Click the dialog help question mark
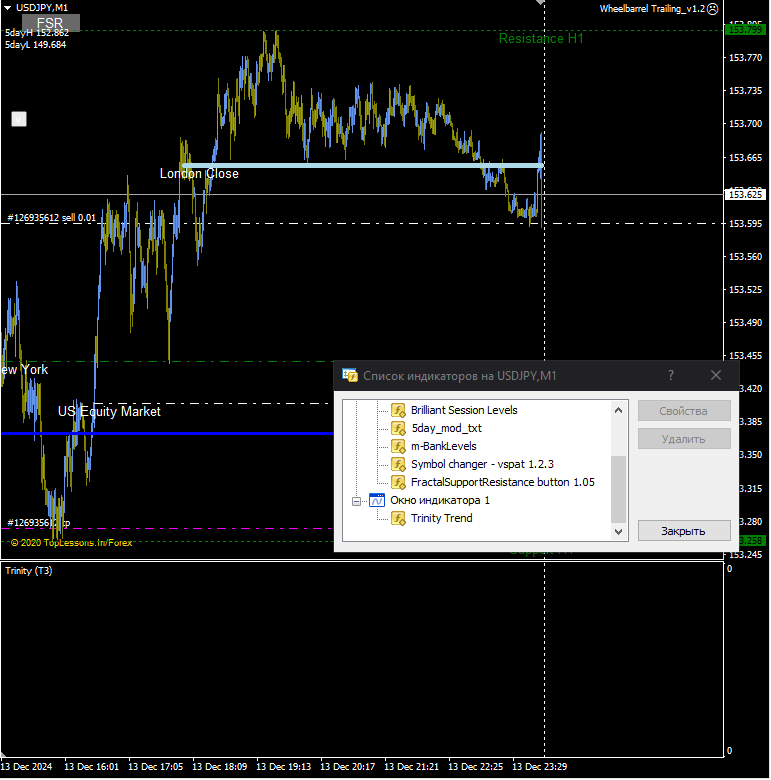Screen dimensions: 771x780 (x=671, y=375)
